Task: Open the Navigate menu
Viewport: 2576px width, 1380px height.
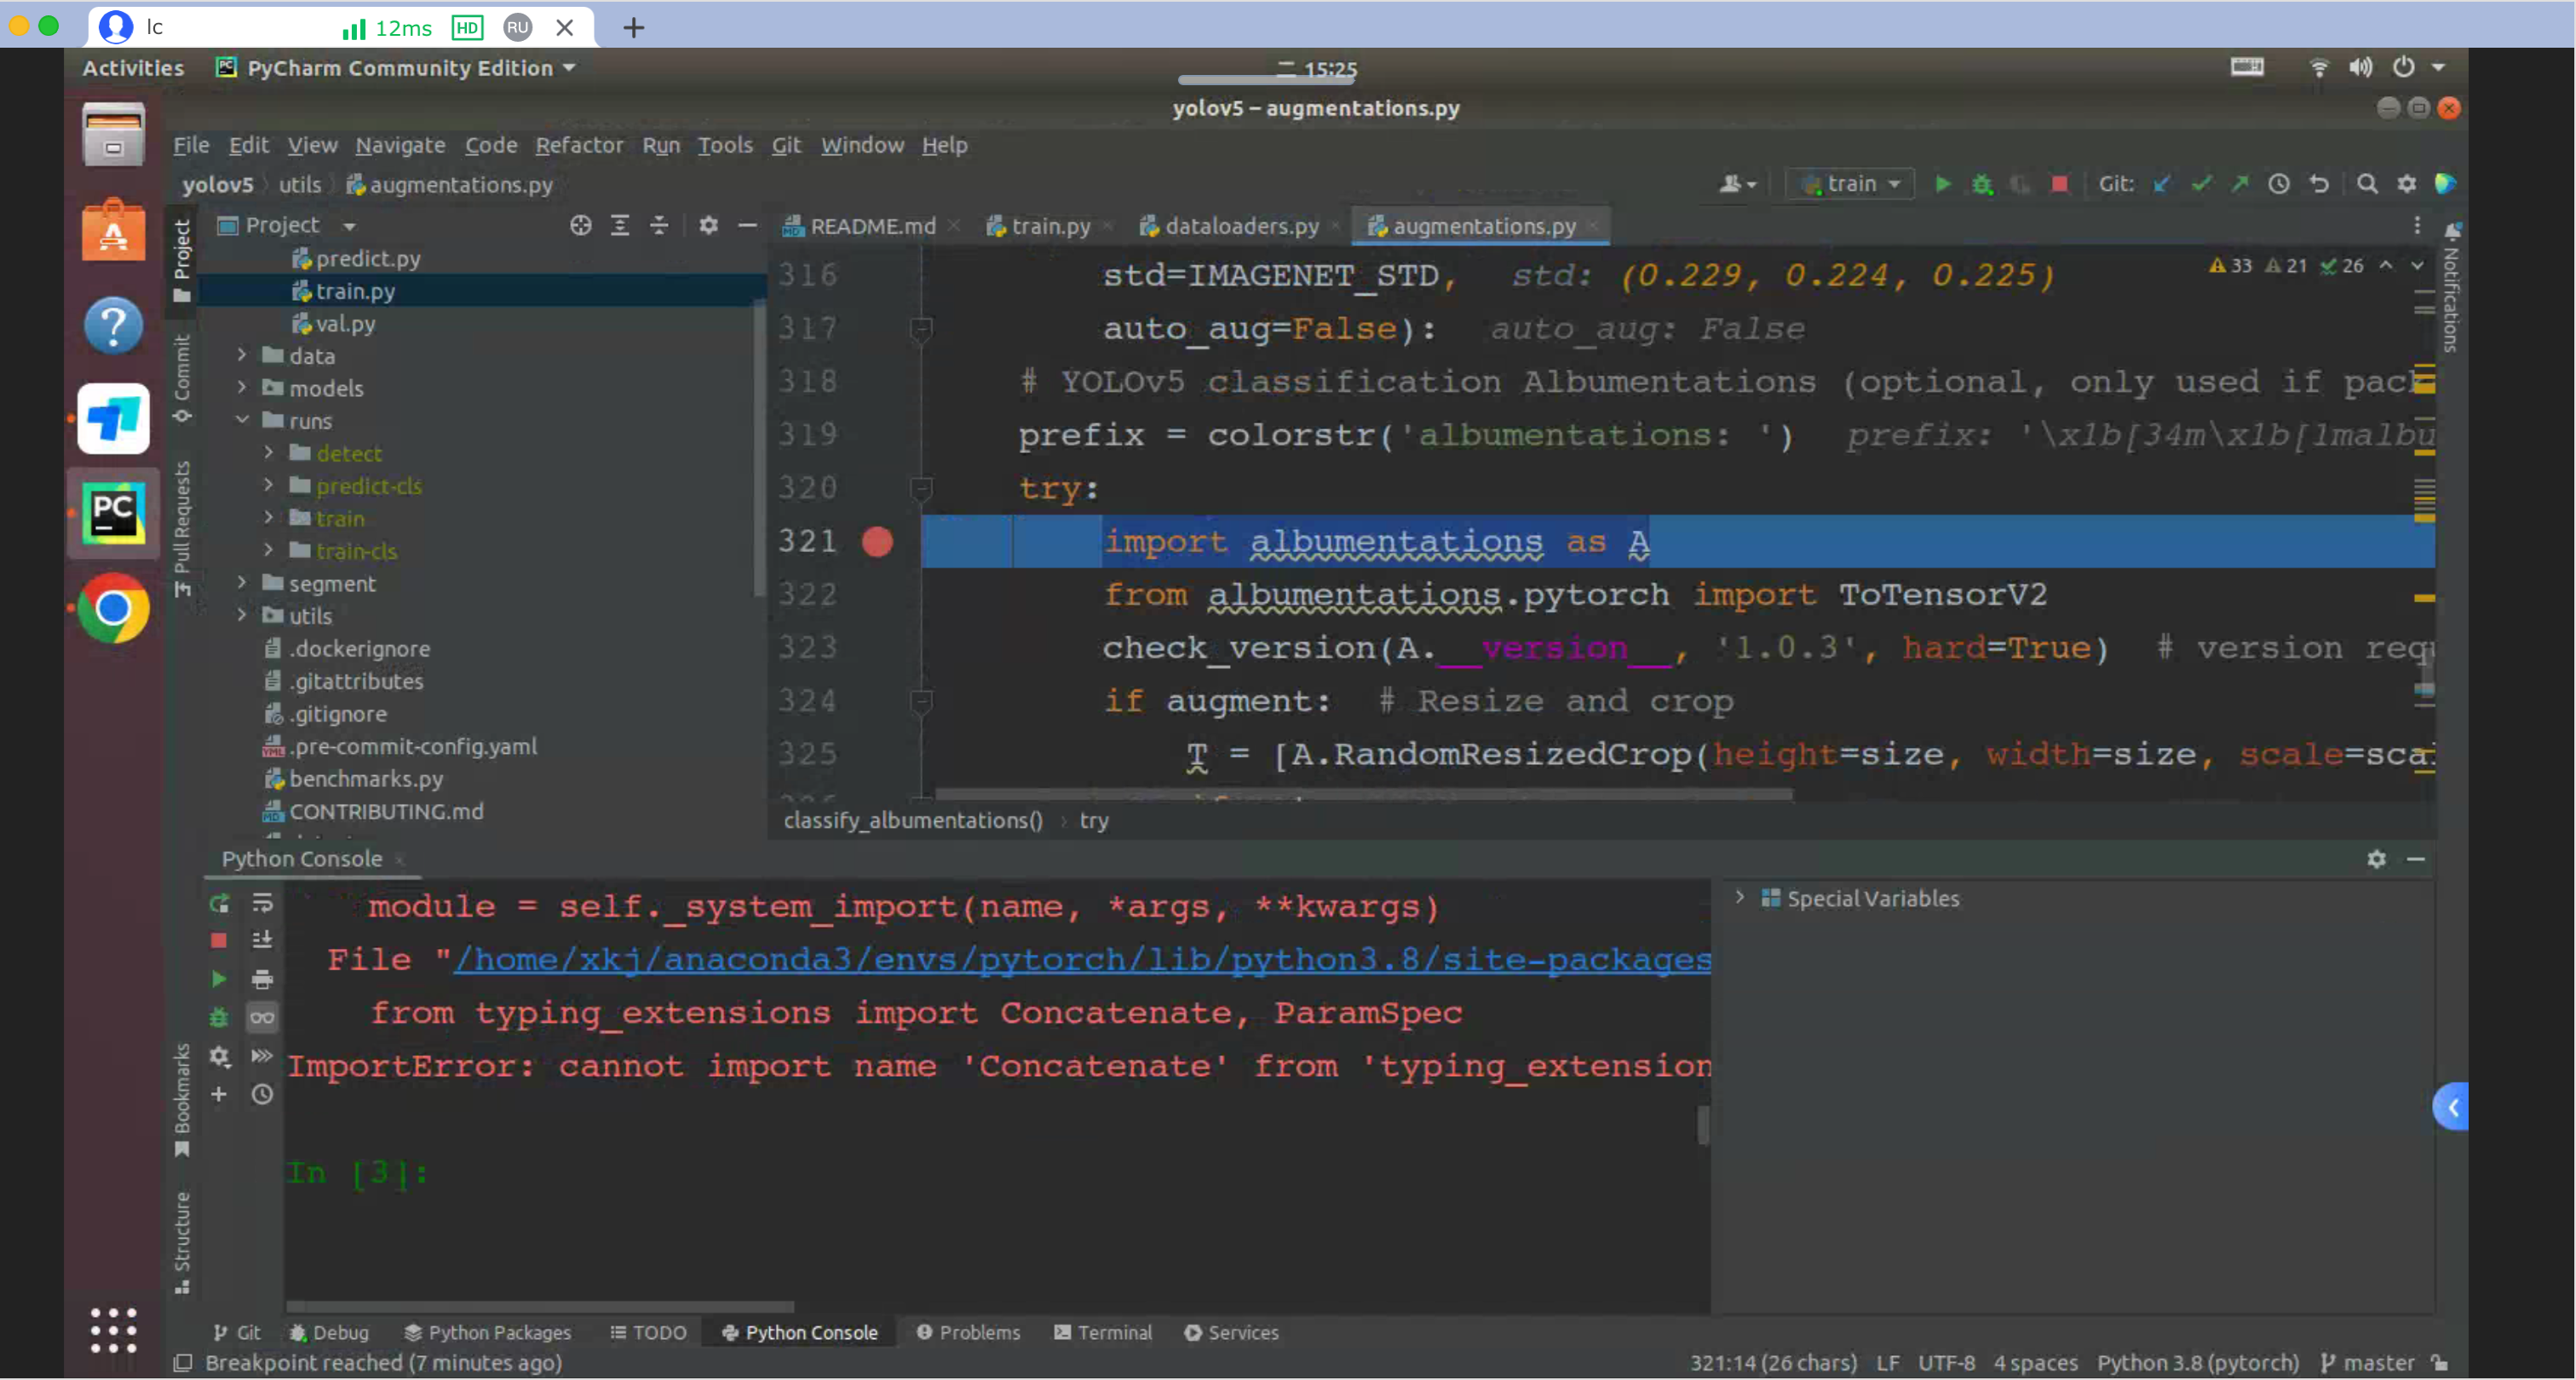Action: click(400, 145)
